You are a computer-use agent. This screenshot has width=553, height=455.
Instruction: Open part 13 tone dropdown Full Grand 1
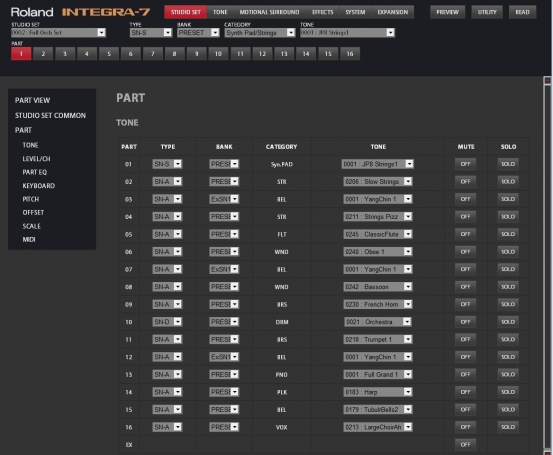(x=377, y=374)
